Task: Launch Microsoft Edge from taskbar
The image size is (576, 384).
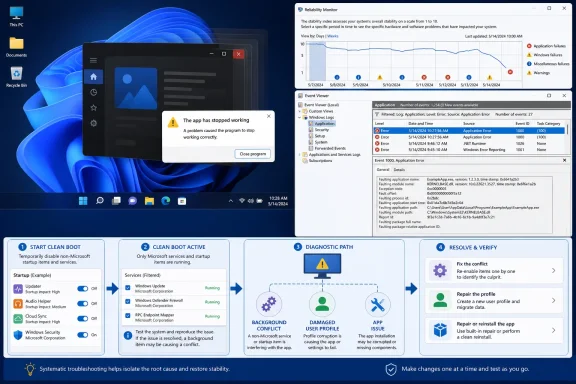Action: point(166,201)
